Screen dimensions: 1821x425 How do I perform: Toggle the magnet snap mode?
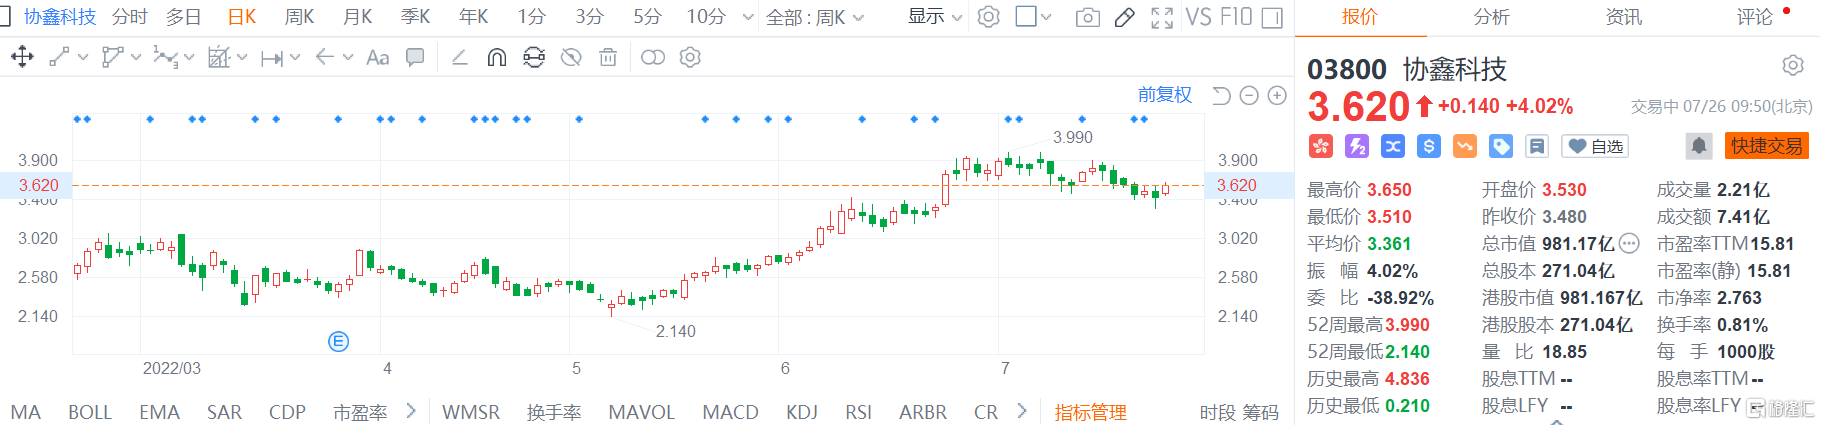(x=496, y=57)
